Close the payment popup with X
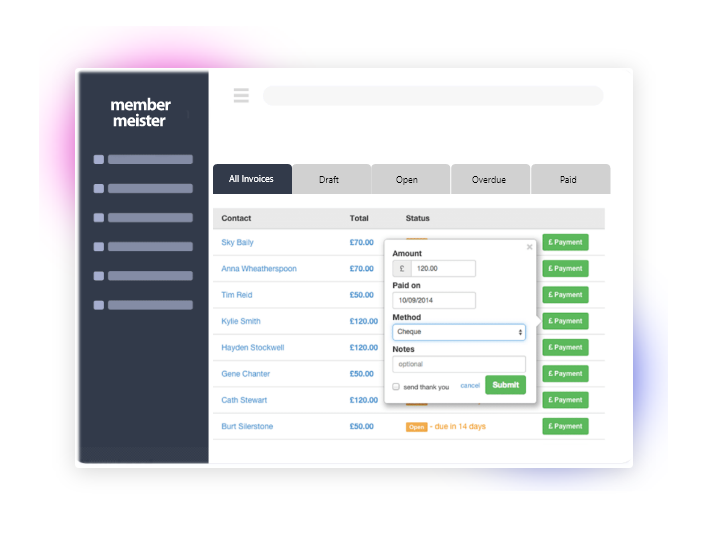The image size is (707, 543). [x=530, y=247]
